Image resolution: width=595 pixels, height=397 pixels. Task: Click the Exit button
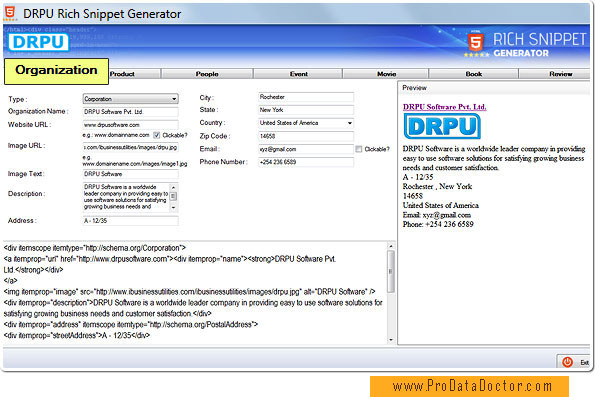pos(574,362)
